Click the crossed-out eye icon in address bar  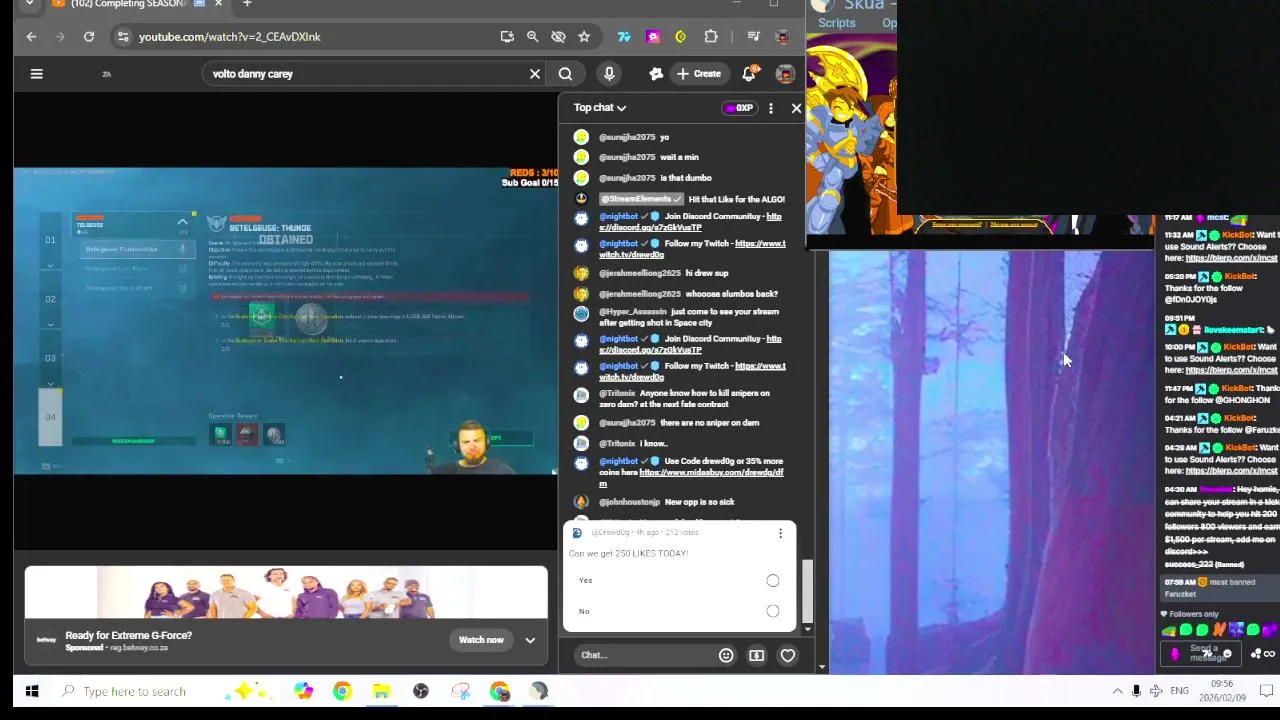coord(558,37)
